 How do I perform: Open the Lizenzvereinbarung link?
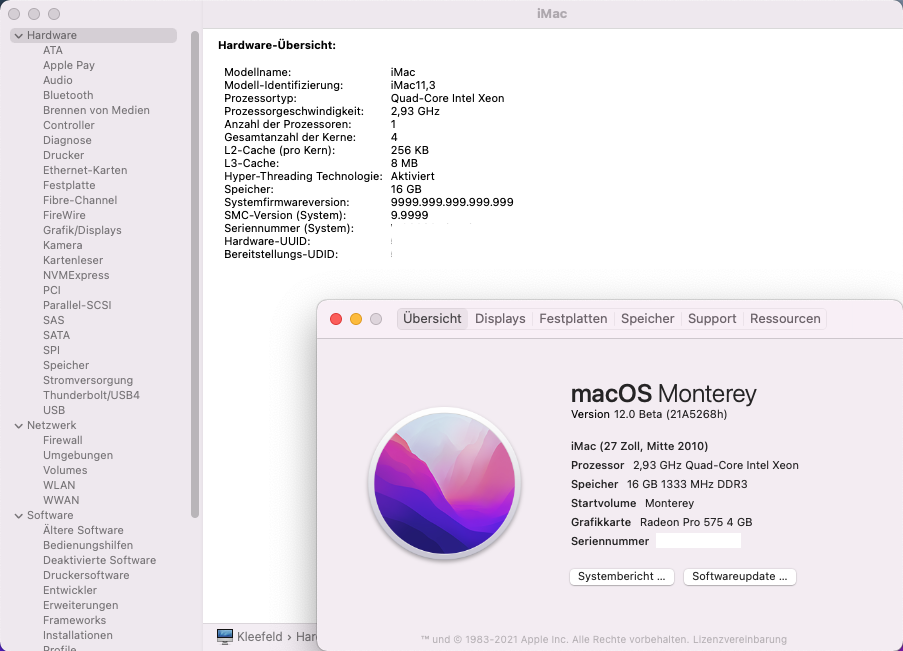click(739, 639)
